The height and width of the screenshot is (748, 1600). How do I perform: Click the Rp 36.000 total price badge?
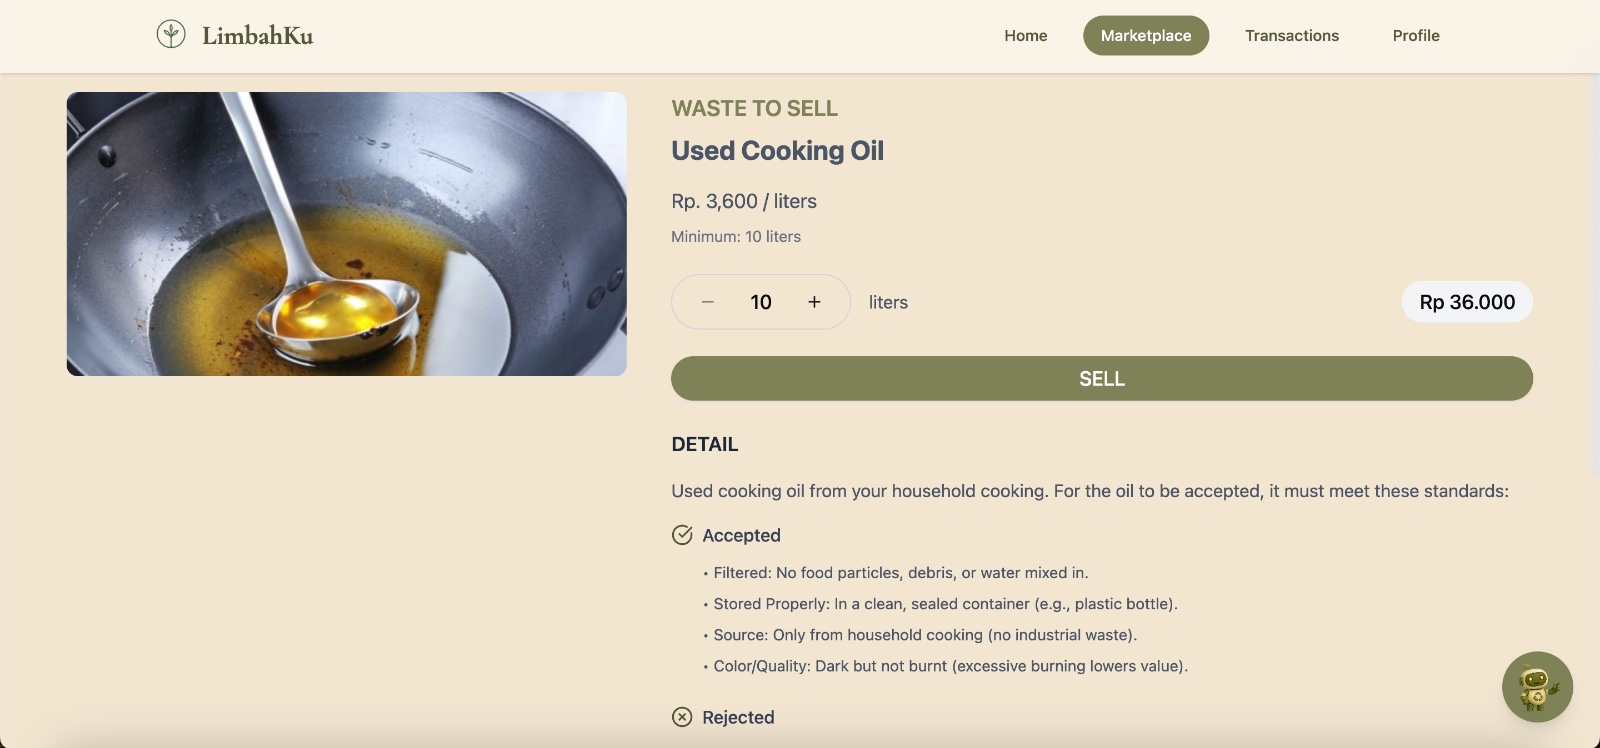pos(1467,302)
